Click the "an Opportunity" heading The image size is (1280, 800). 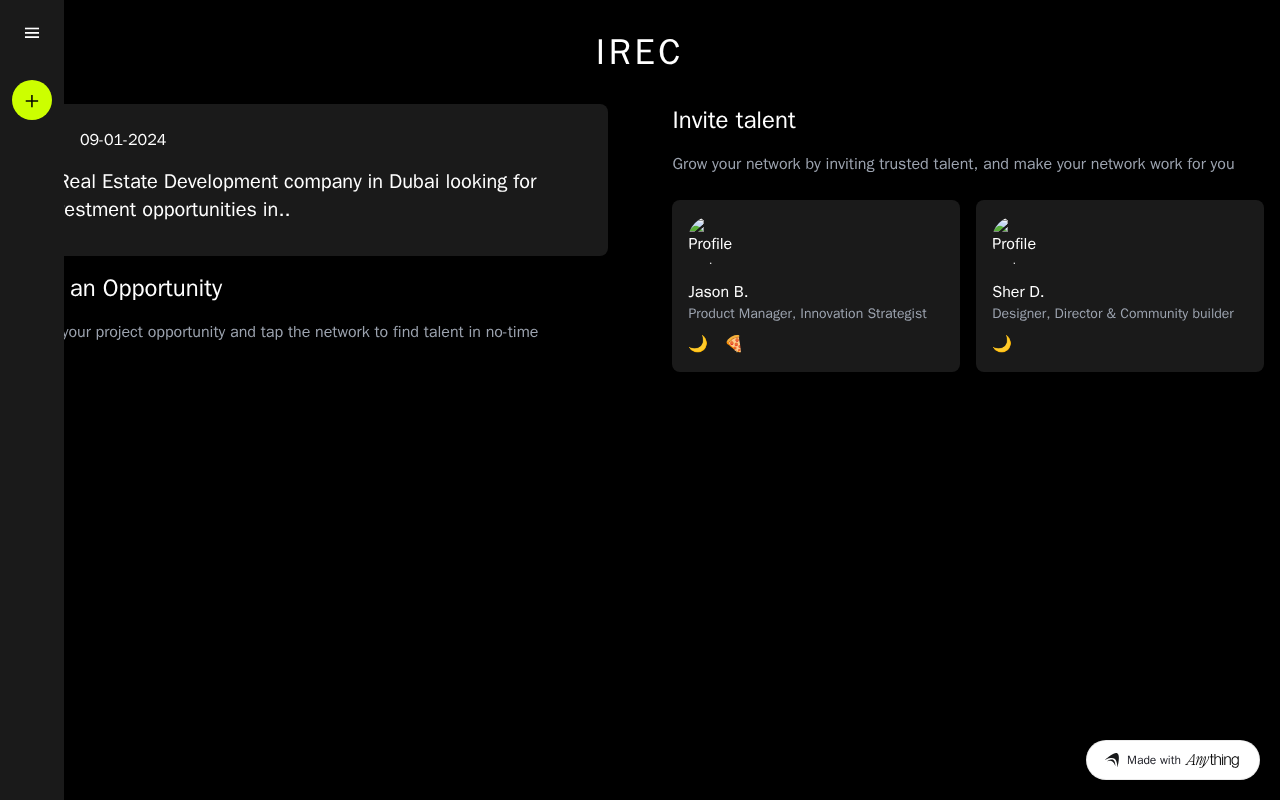(x=146, y=288)
